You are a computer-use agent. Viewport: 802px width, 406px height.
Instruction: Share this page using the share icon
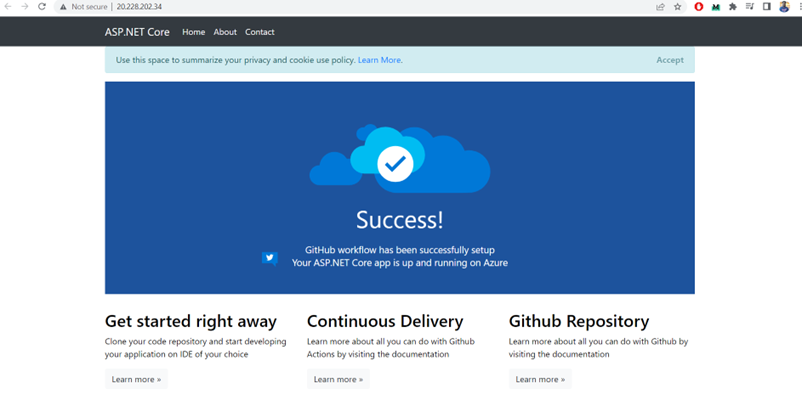pos(660,6)
